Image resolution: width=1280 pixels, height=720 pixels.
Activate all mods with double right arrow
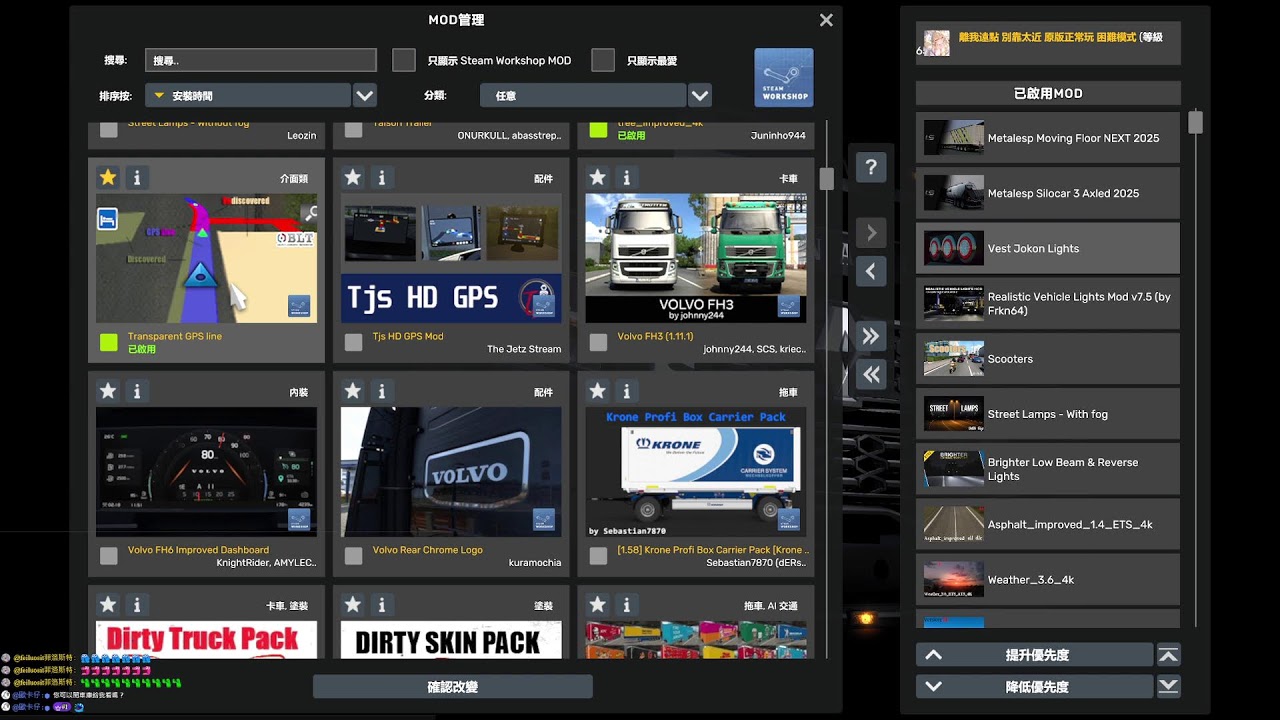click(871, 336)
